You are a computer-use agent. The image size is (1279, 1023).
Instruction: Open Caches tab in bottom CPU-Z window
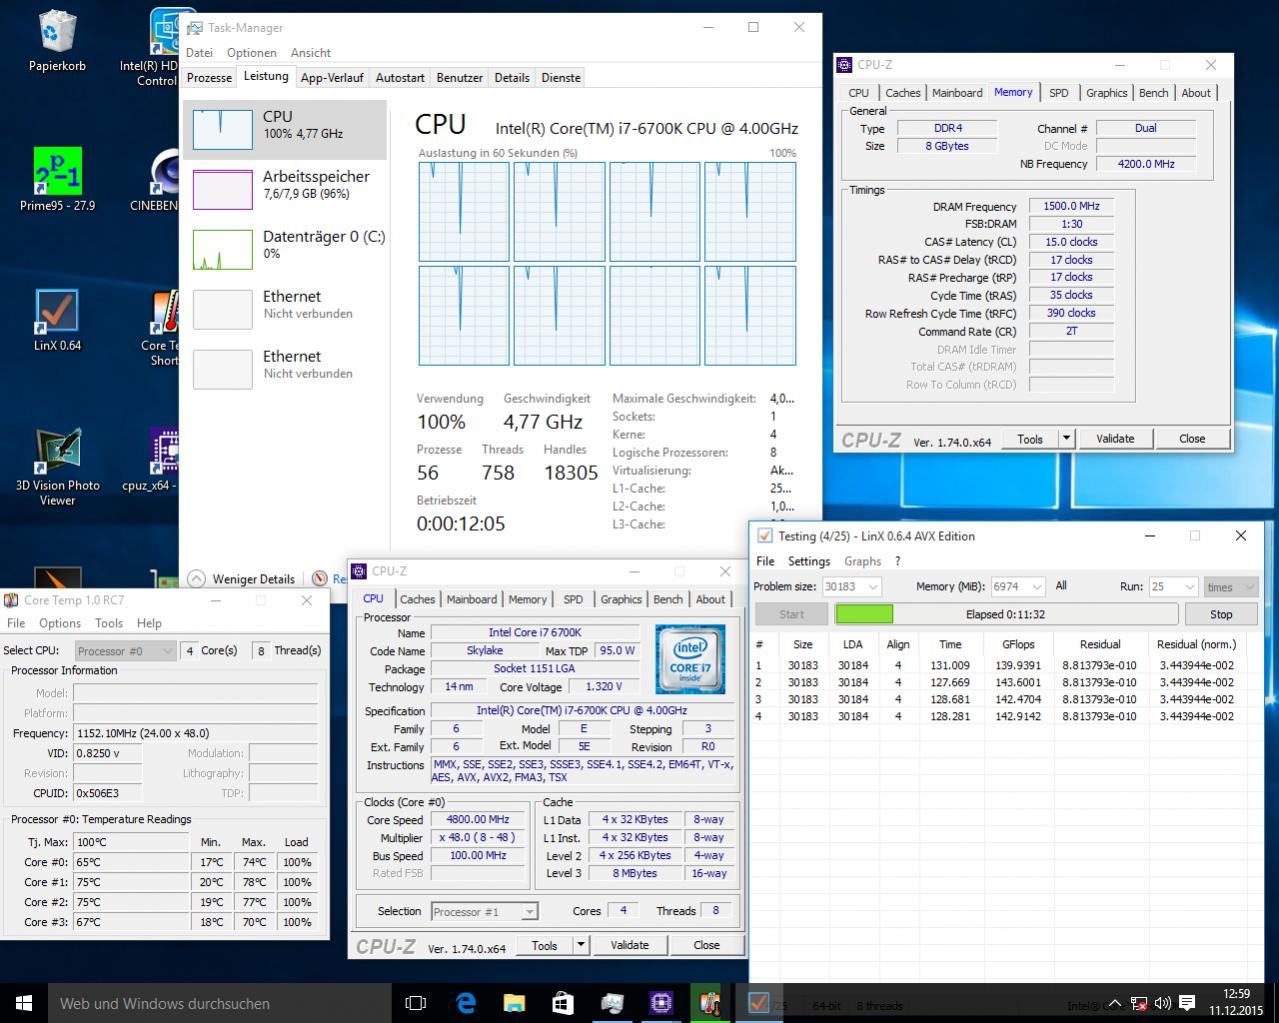point(417,599)
